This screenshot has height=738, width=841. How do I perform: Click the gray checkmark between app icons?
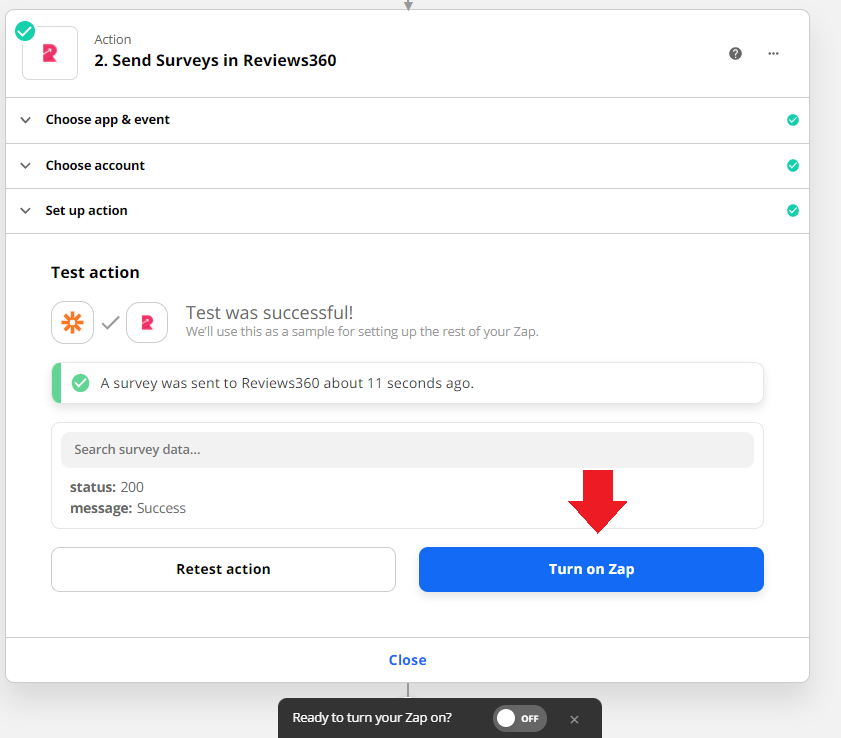110,323
